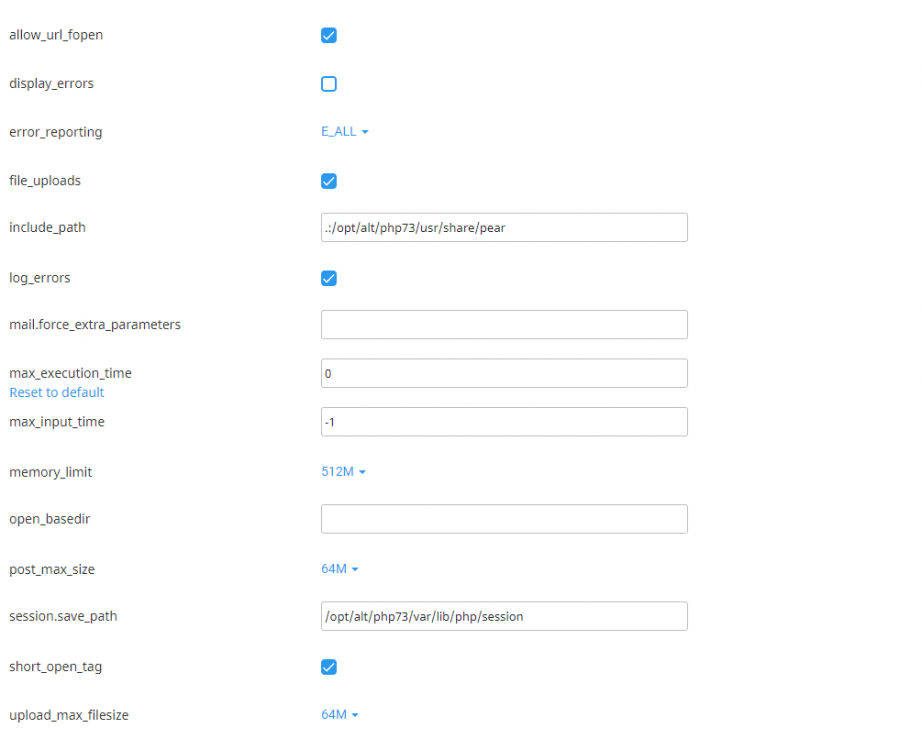
Task: Open the error_reporting E_ALL dropdown
Action: coord(344,131)
